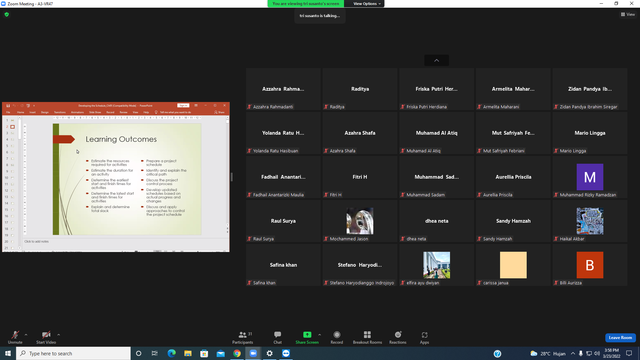
Task: Open the Home tab in shared PowerPoint
Action: tap(20, 112)
